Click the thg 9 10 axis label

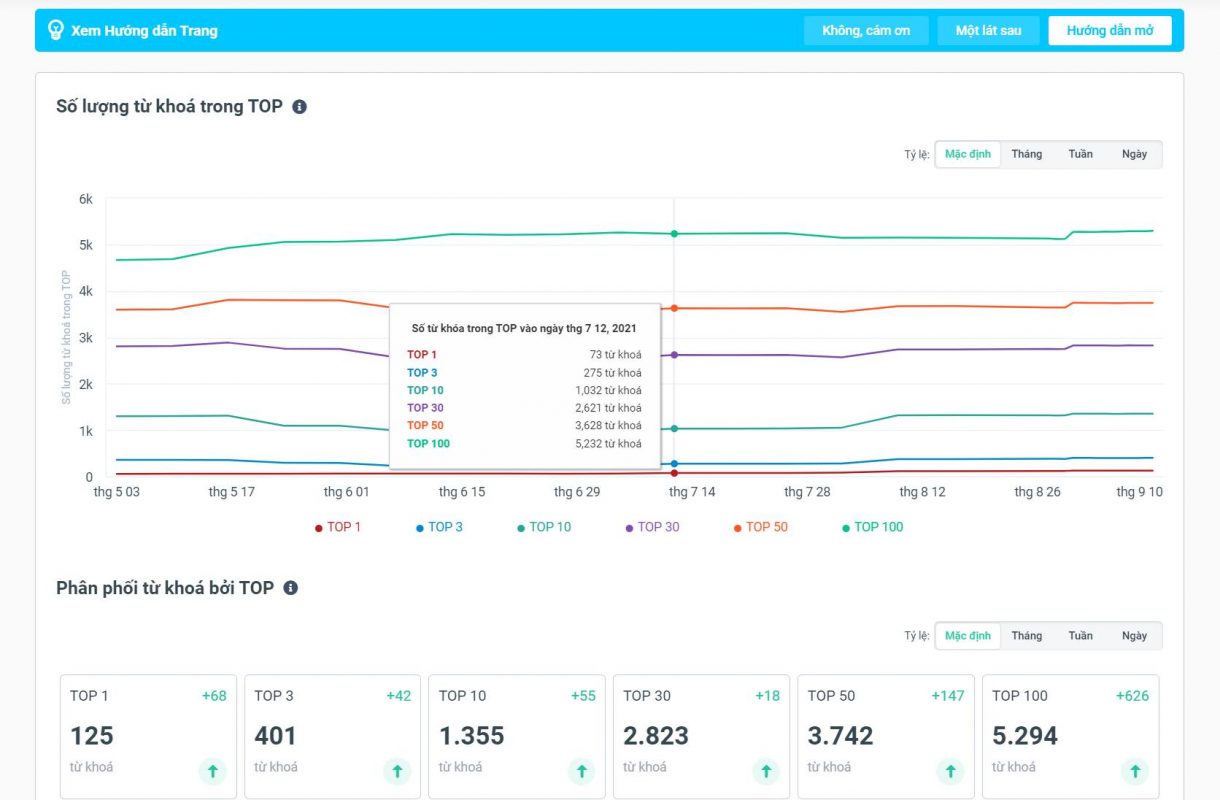tap(1139, 492)
